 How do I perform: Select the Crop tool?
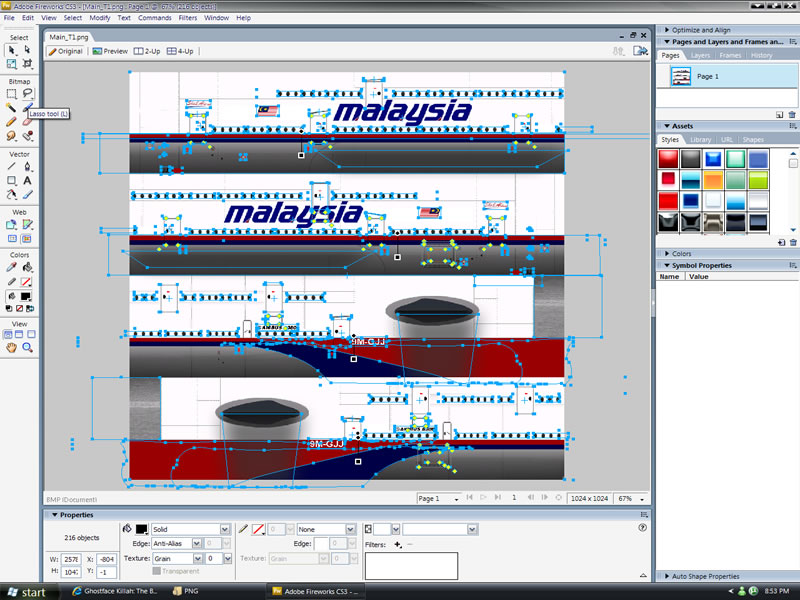click(28, 63)
